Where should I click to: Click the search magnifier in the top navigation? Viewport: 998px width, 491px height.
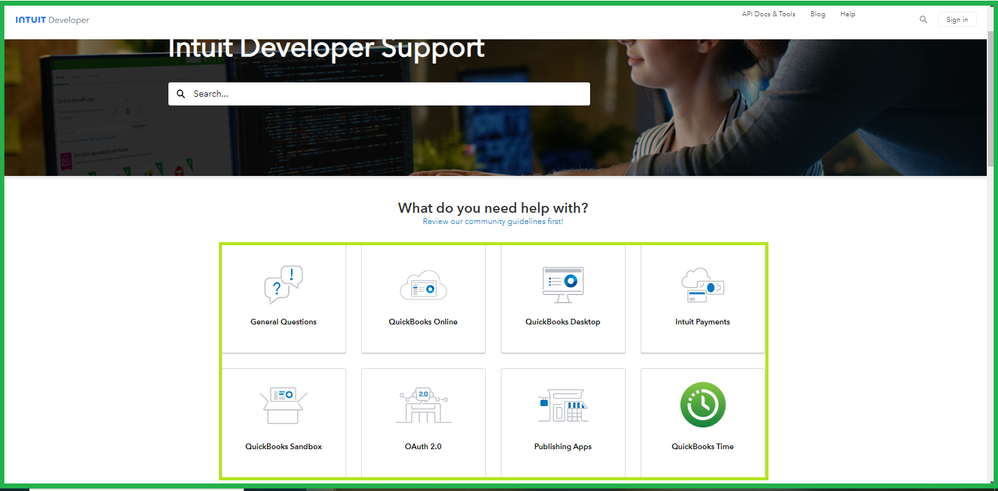pos(924,20)
